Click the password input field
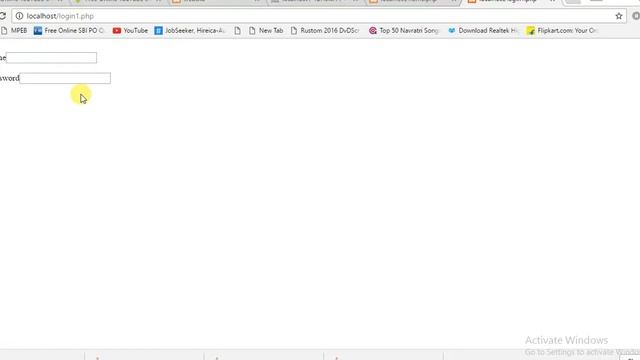This screenshot has width=640, height=360. click(65, 78)
